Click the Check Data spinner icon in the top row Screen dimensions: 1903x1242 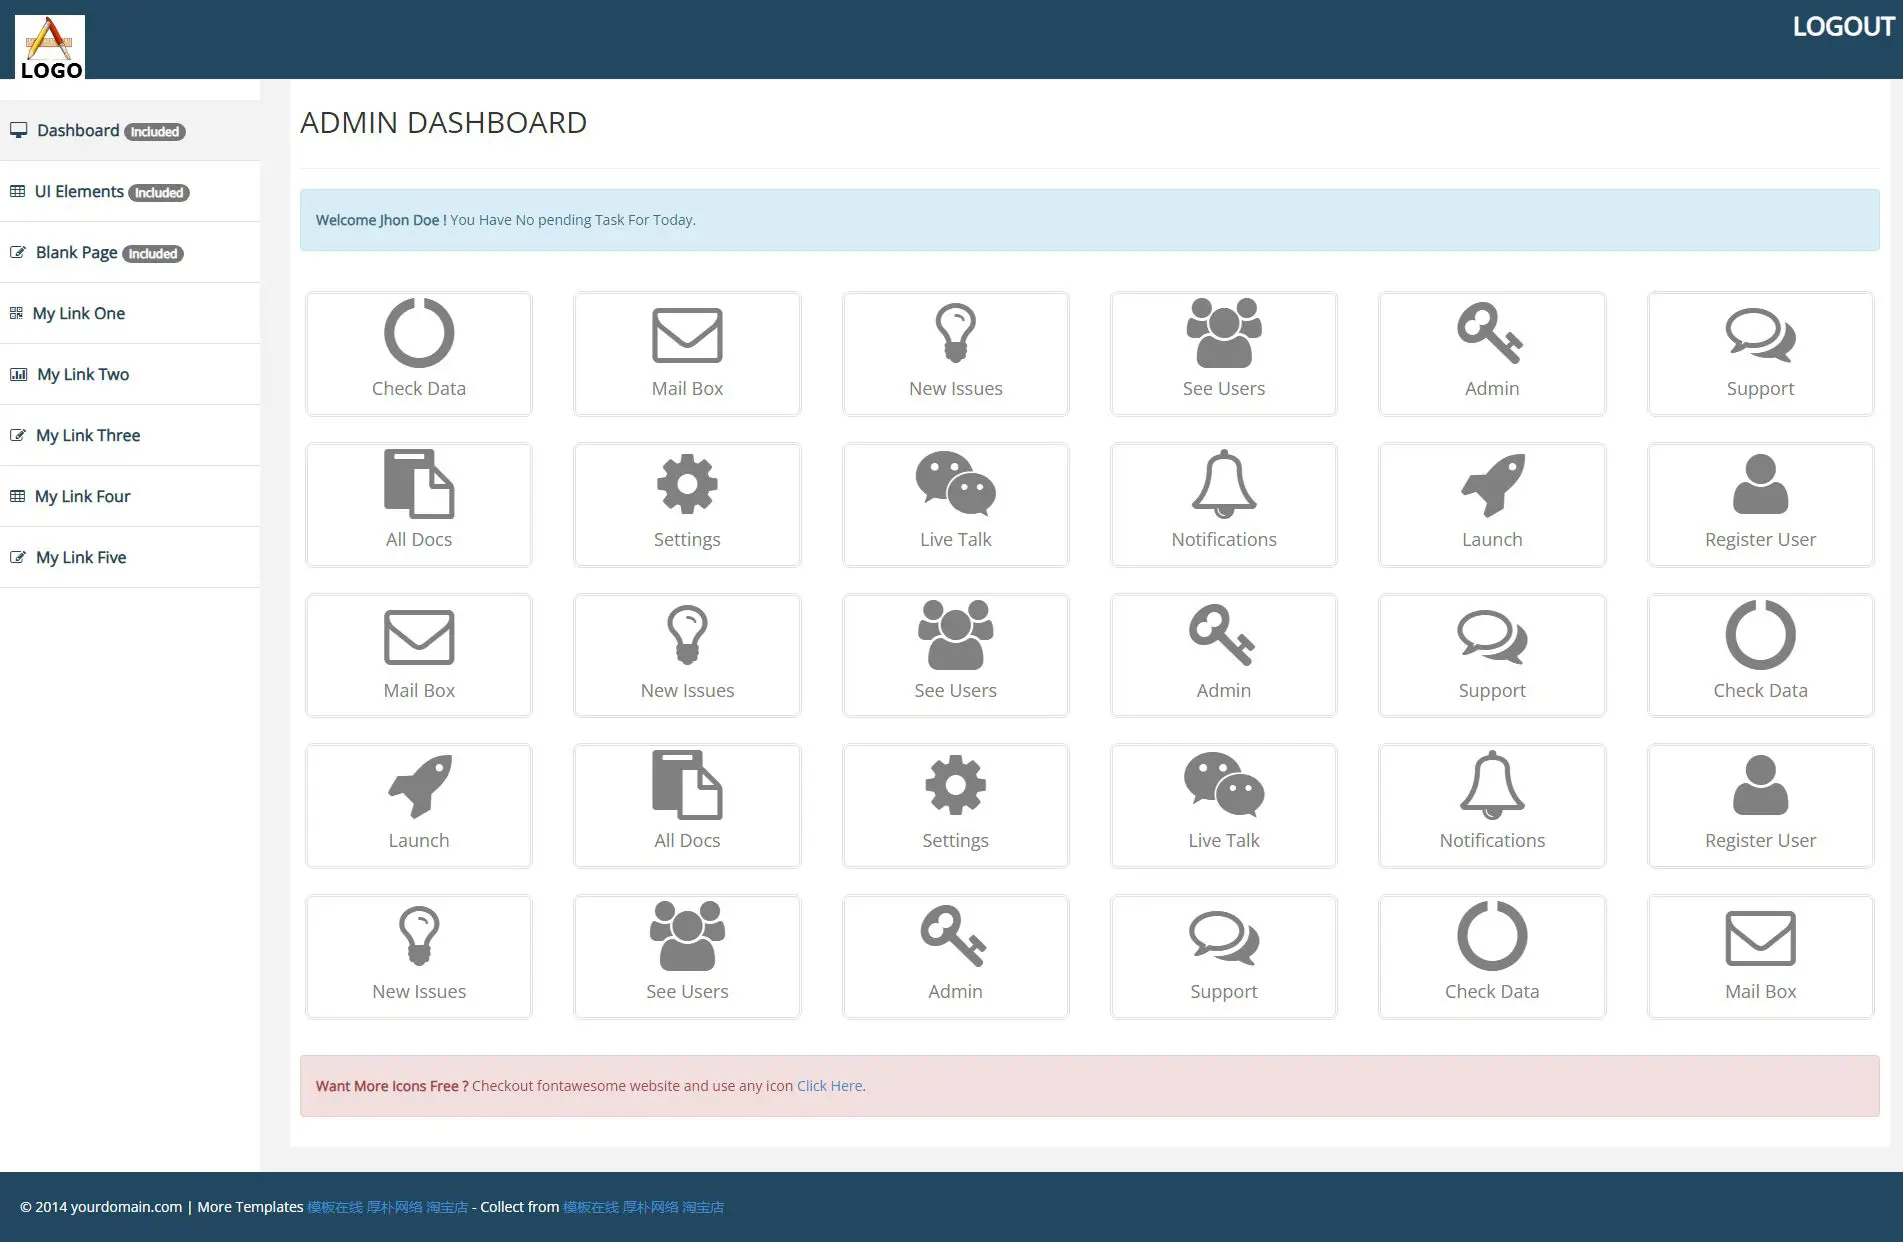418,334
